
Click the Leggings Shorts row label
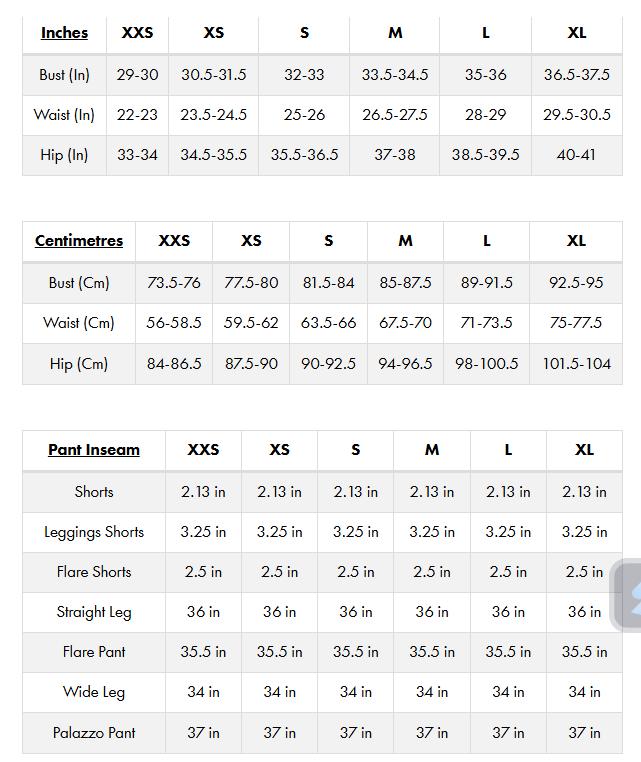coord(94,532)
